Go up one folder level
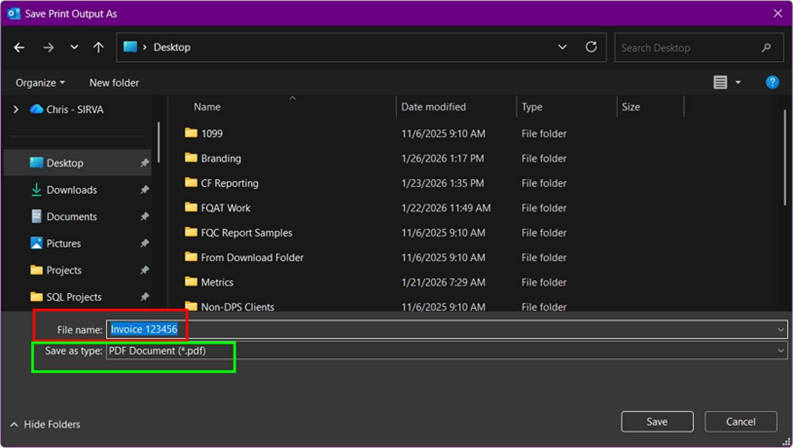 click(98, 47)
